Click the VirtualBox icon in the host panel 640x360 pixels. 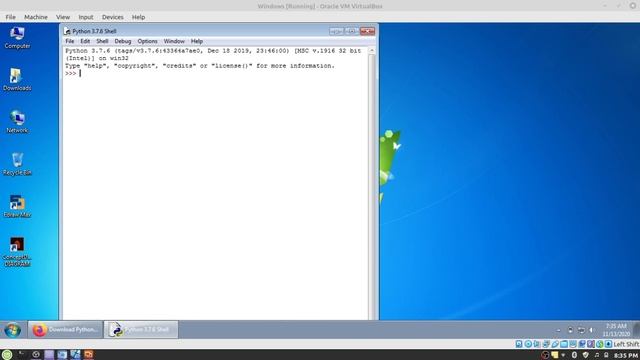[76, 354]
